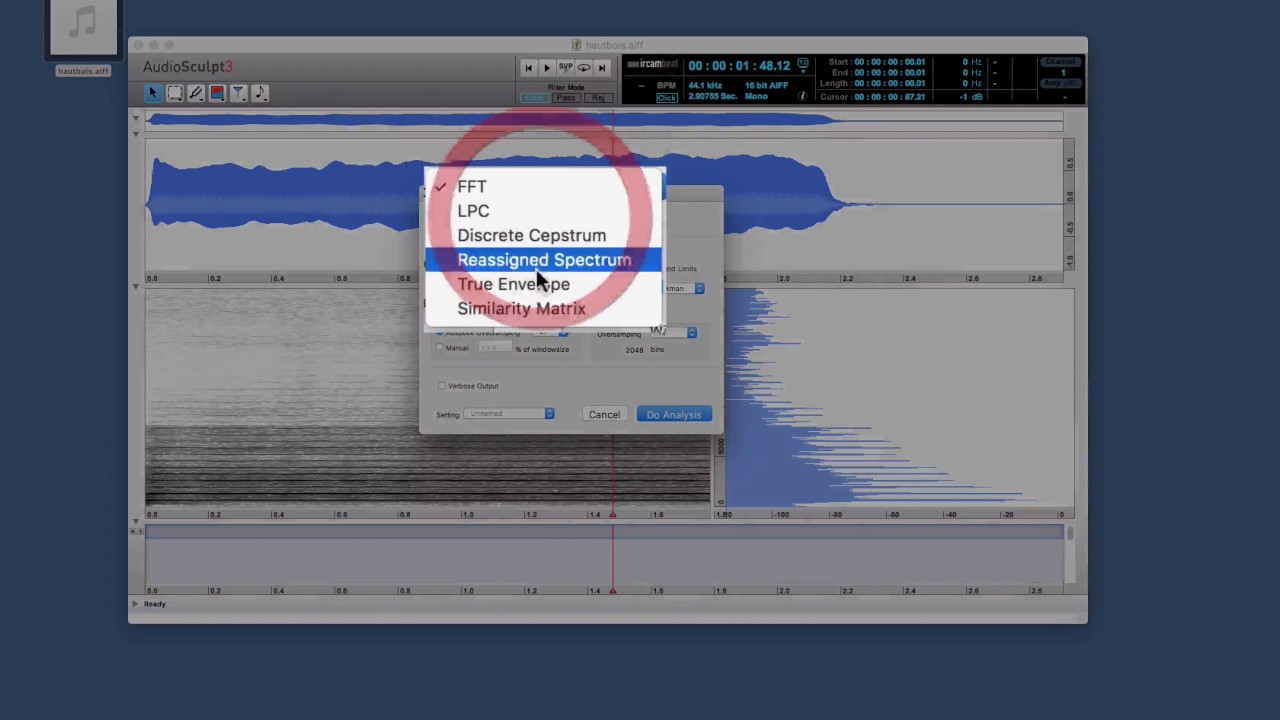Click the Length time value
The height and width of the screenshot is (720, 1280).
pos(890,85)
